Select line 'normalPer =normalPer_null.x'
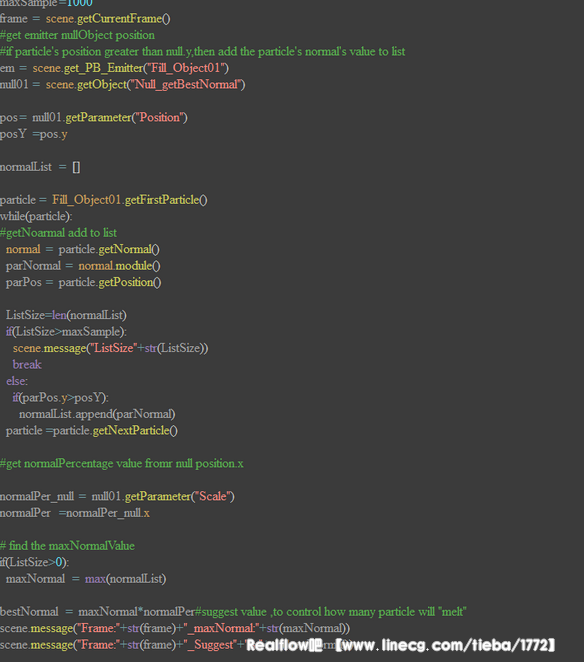 [x=75, y=513]
